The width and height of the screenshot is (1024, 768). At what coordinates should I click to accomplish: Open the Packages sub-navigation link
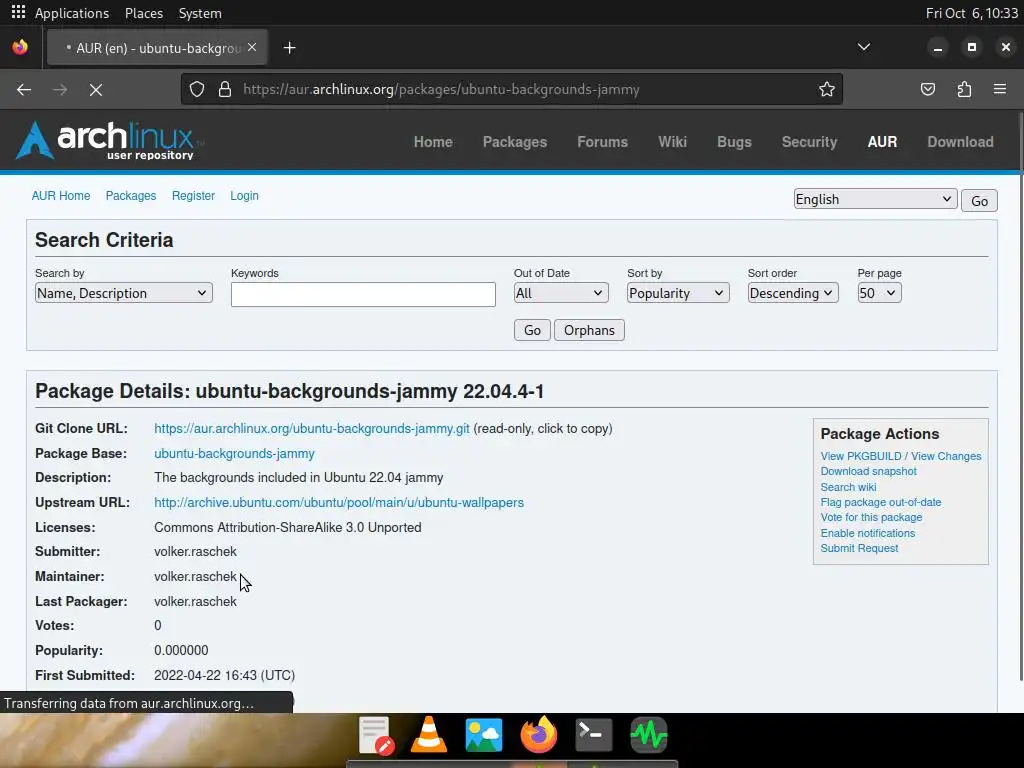(x=131, y=195)
